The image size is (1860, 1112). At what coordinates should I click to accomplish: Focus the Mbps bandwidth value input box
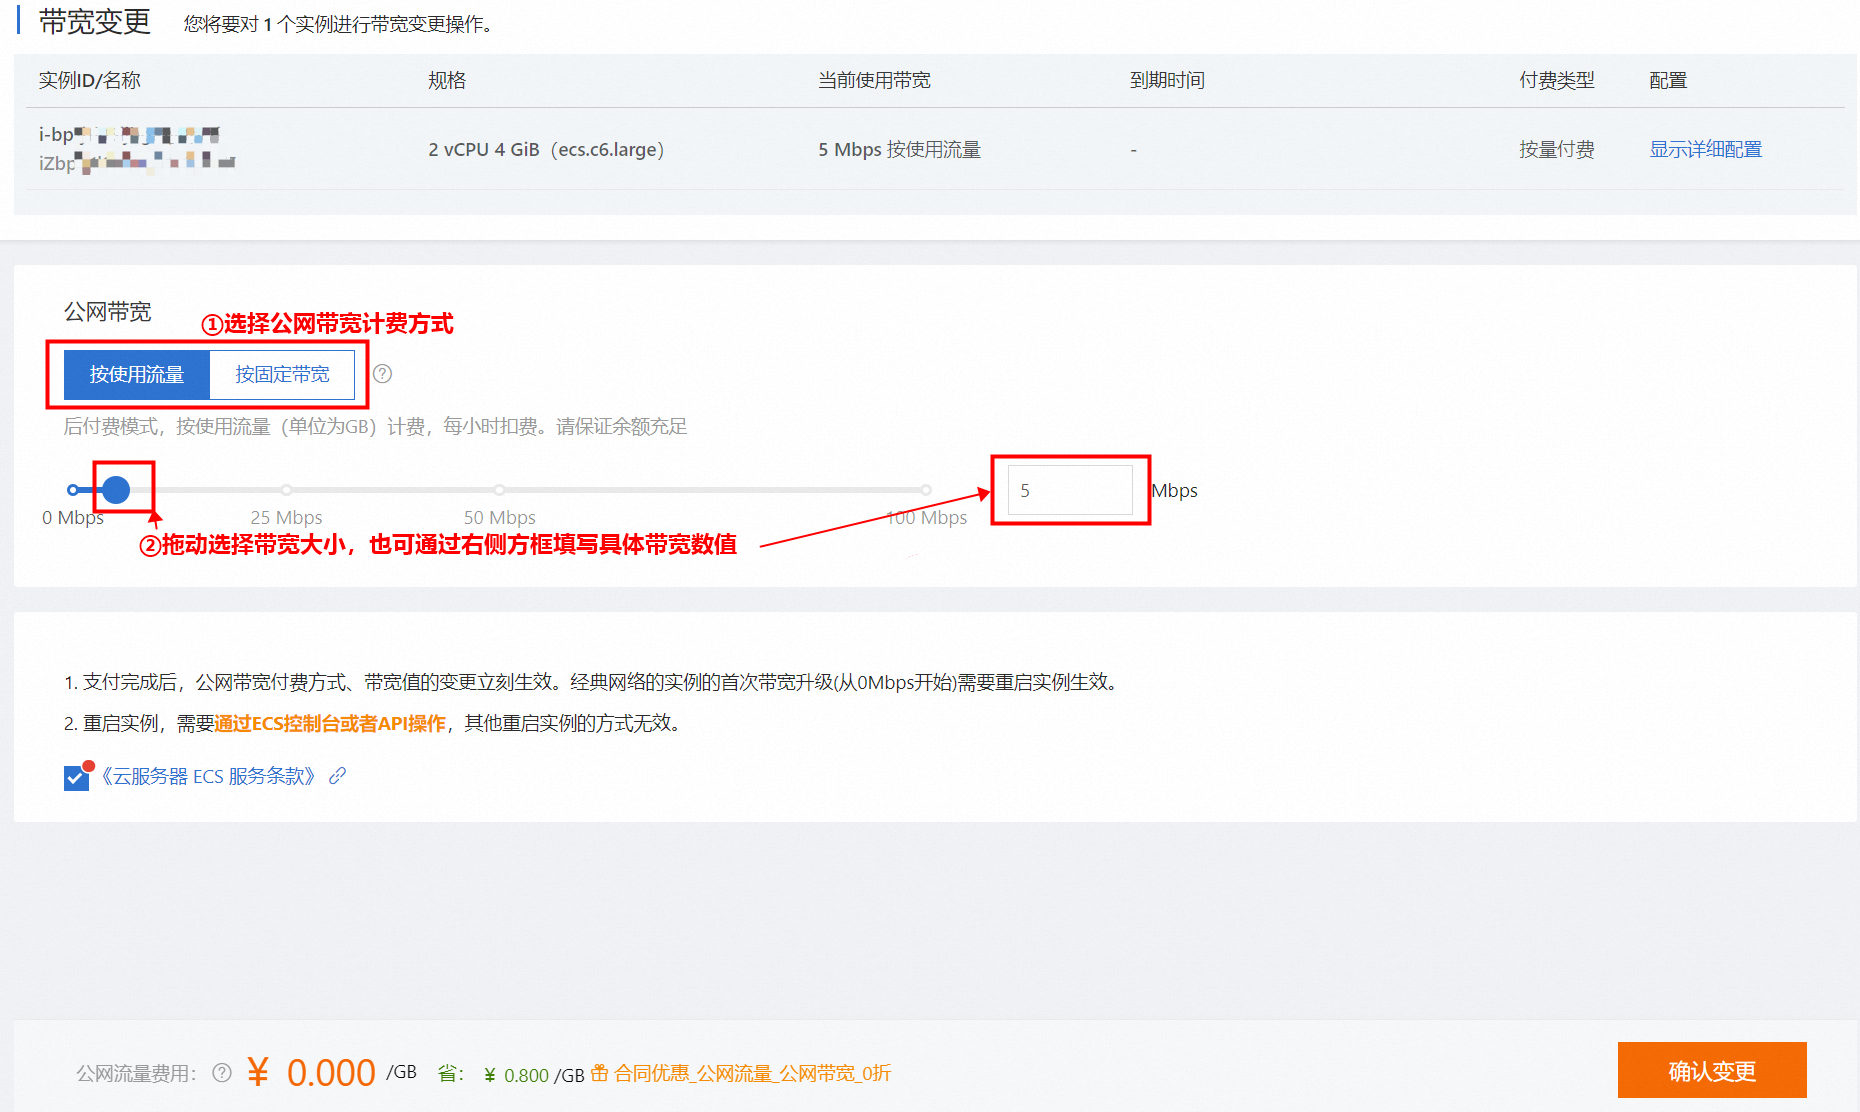click(x=1069, y=490)
